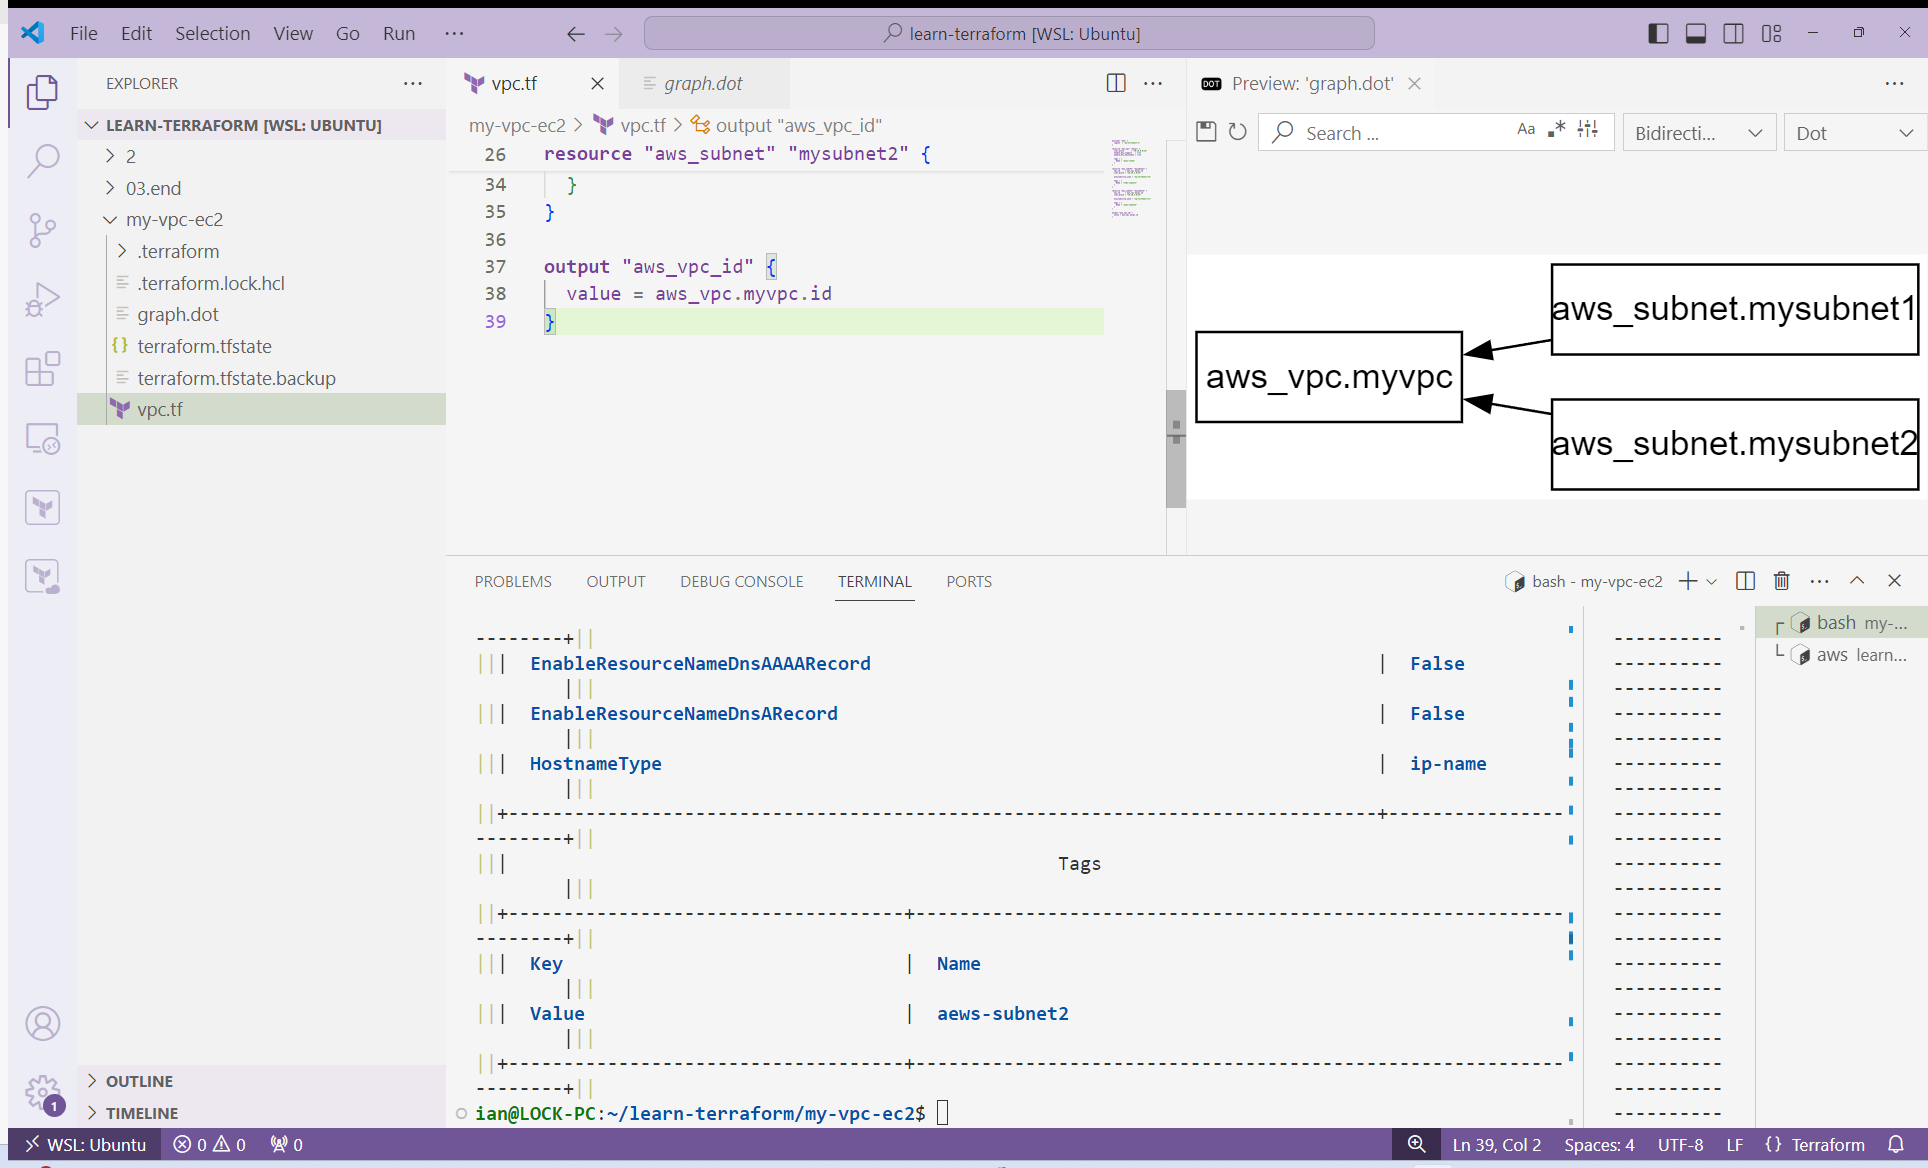This screenshot has height=1168, width=1928.
Task: Open the Run and Debug view
Action: click(42, 299)
